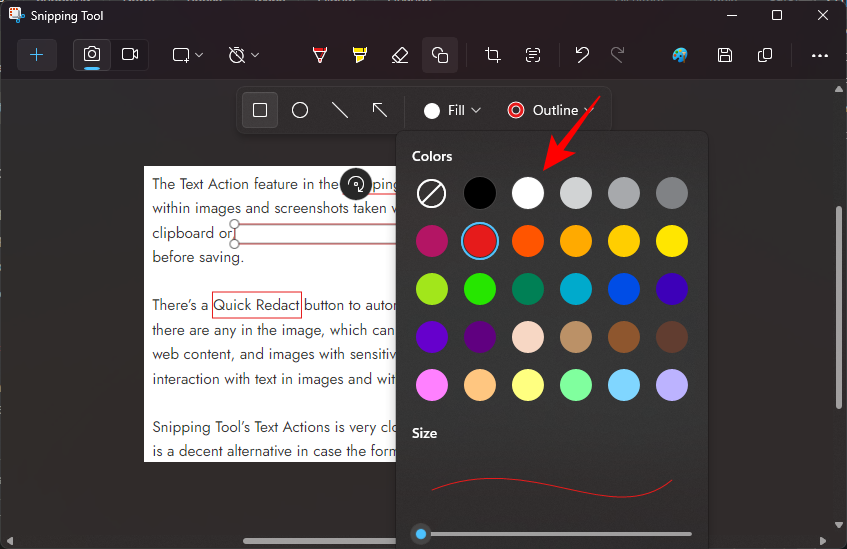This screenshot has width=847, height=549.
Task: Undo the last action
Action: tap(582, 55)
